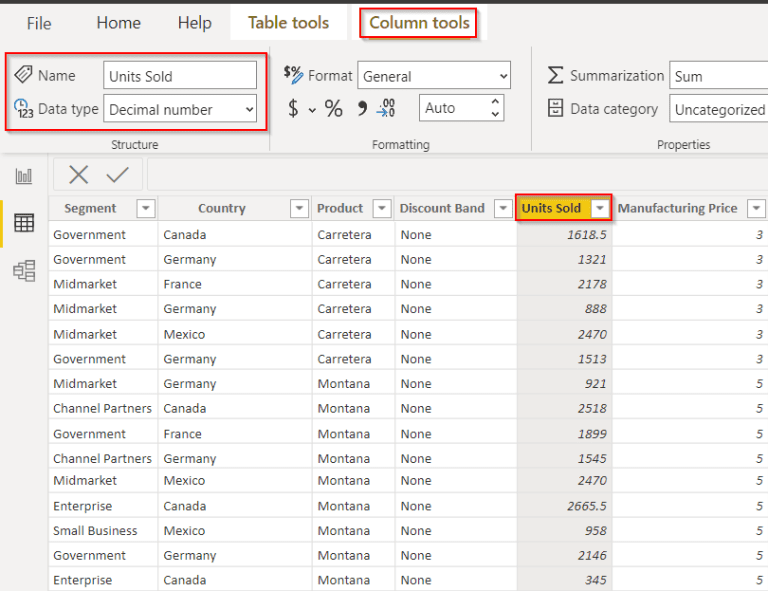The height and width of the screenshot is (591, 768).
Task: Select Column tools tab
Action: [x=419, y=23]
